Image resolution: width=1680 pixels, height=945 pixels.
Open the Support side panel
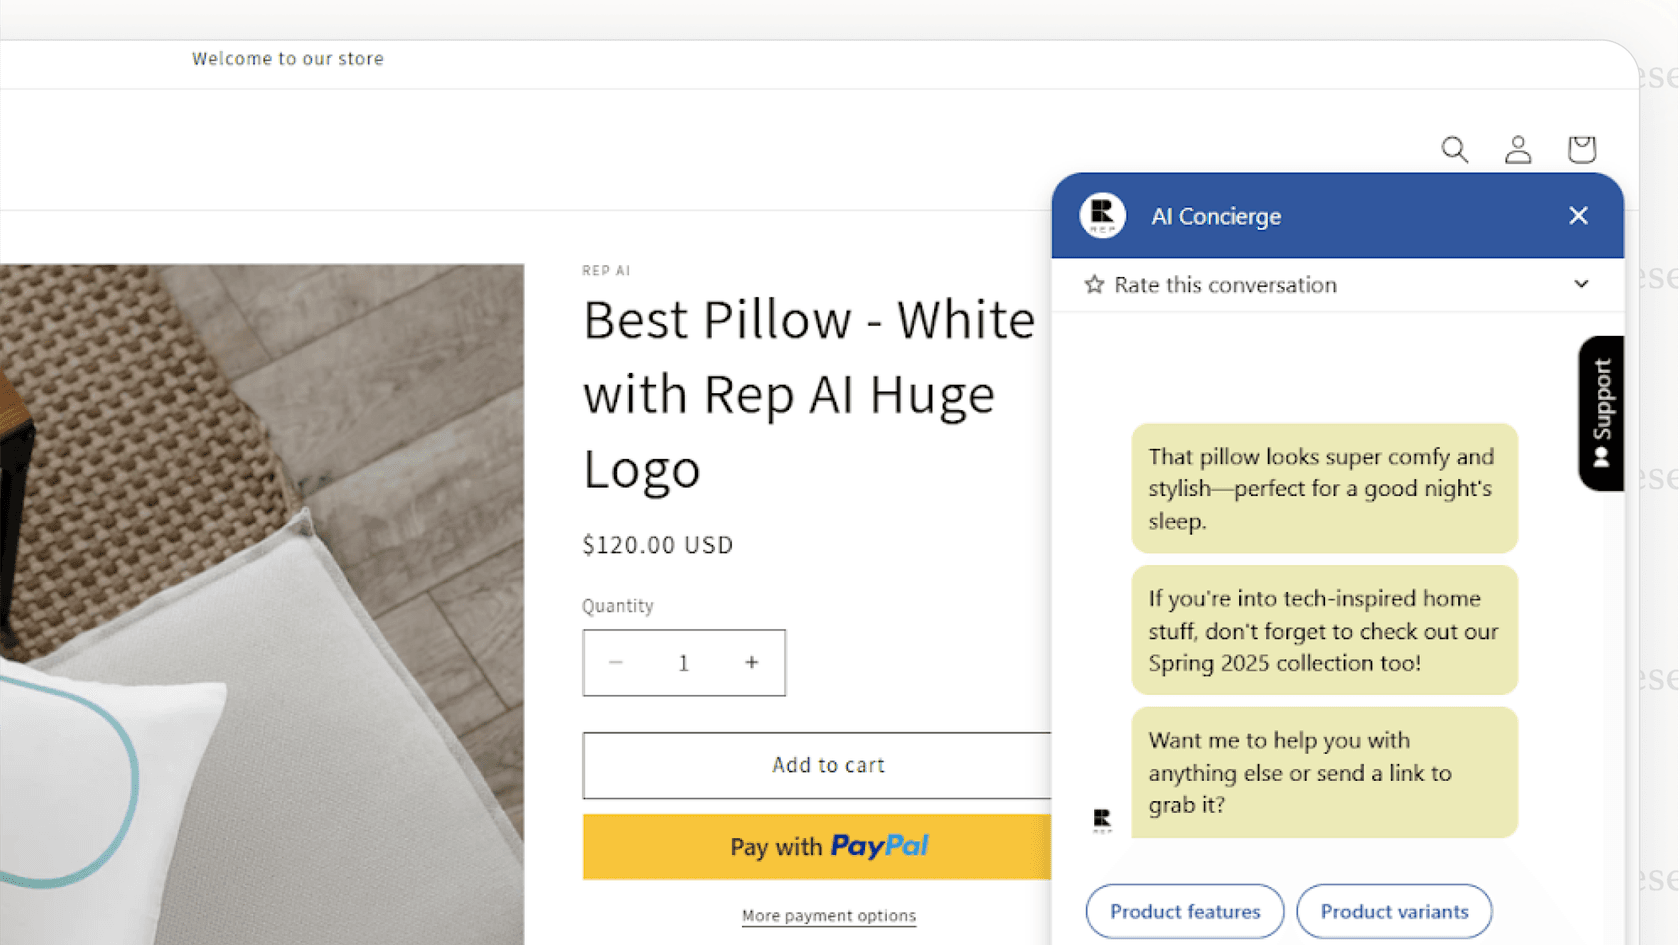[1601, 413]
